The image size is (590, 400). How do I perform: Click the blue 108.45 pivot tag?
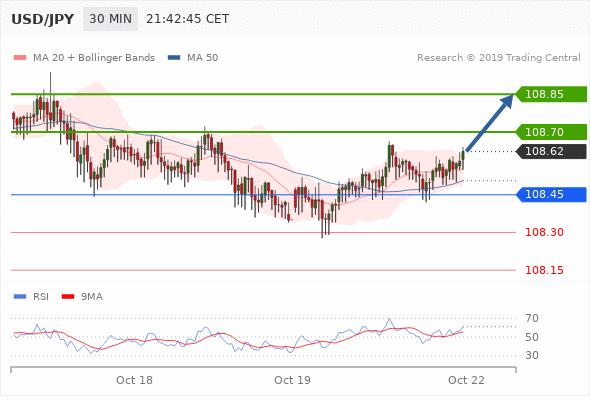550,195
